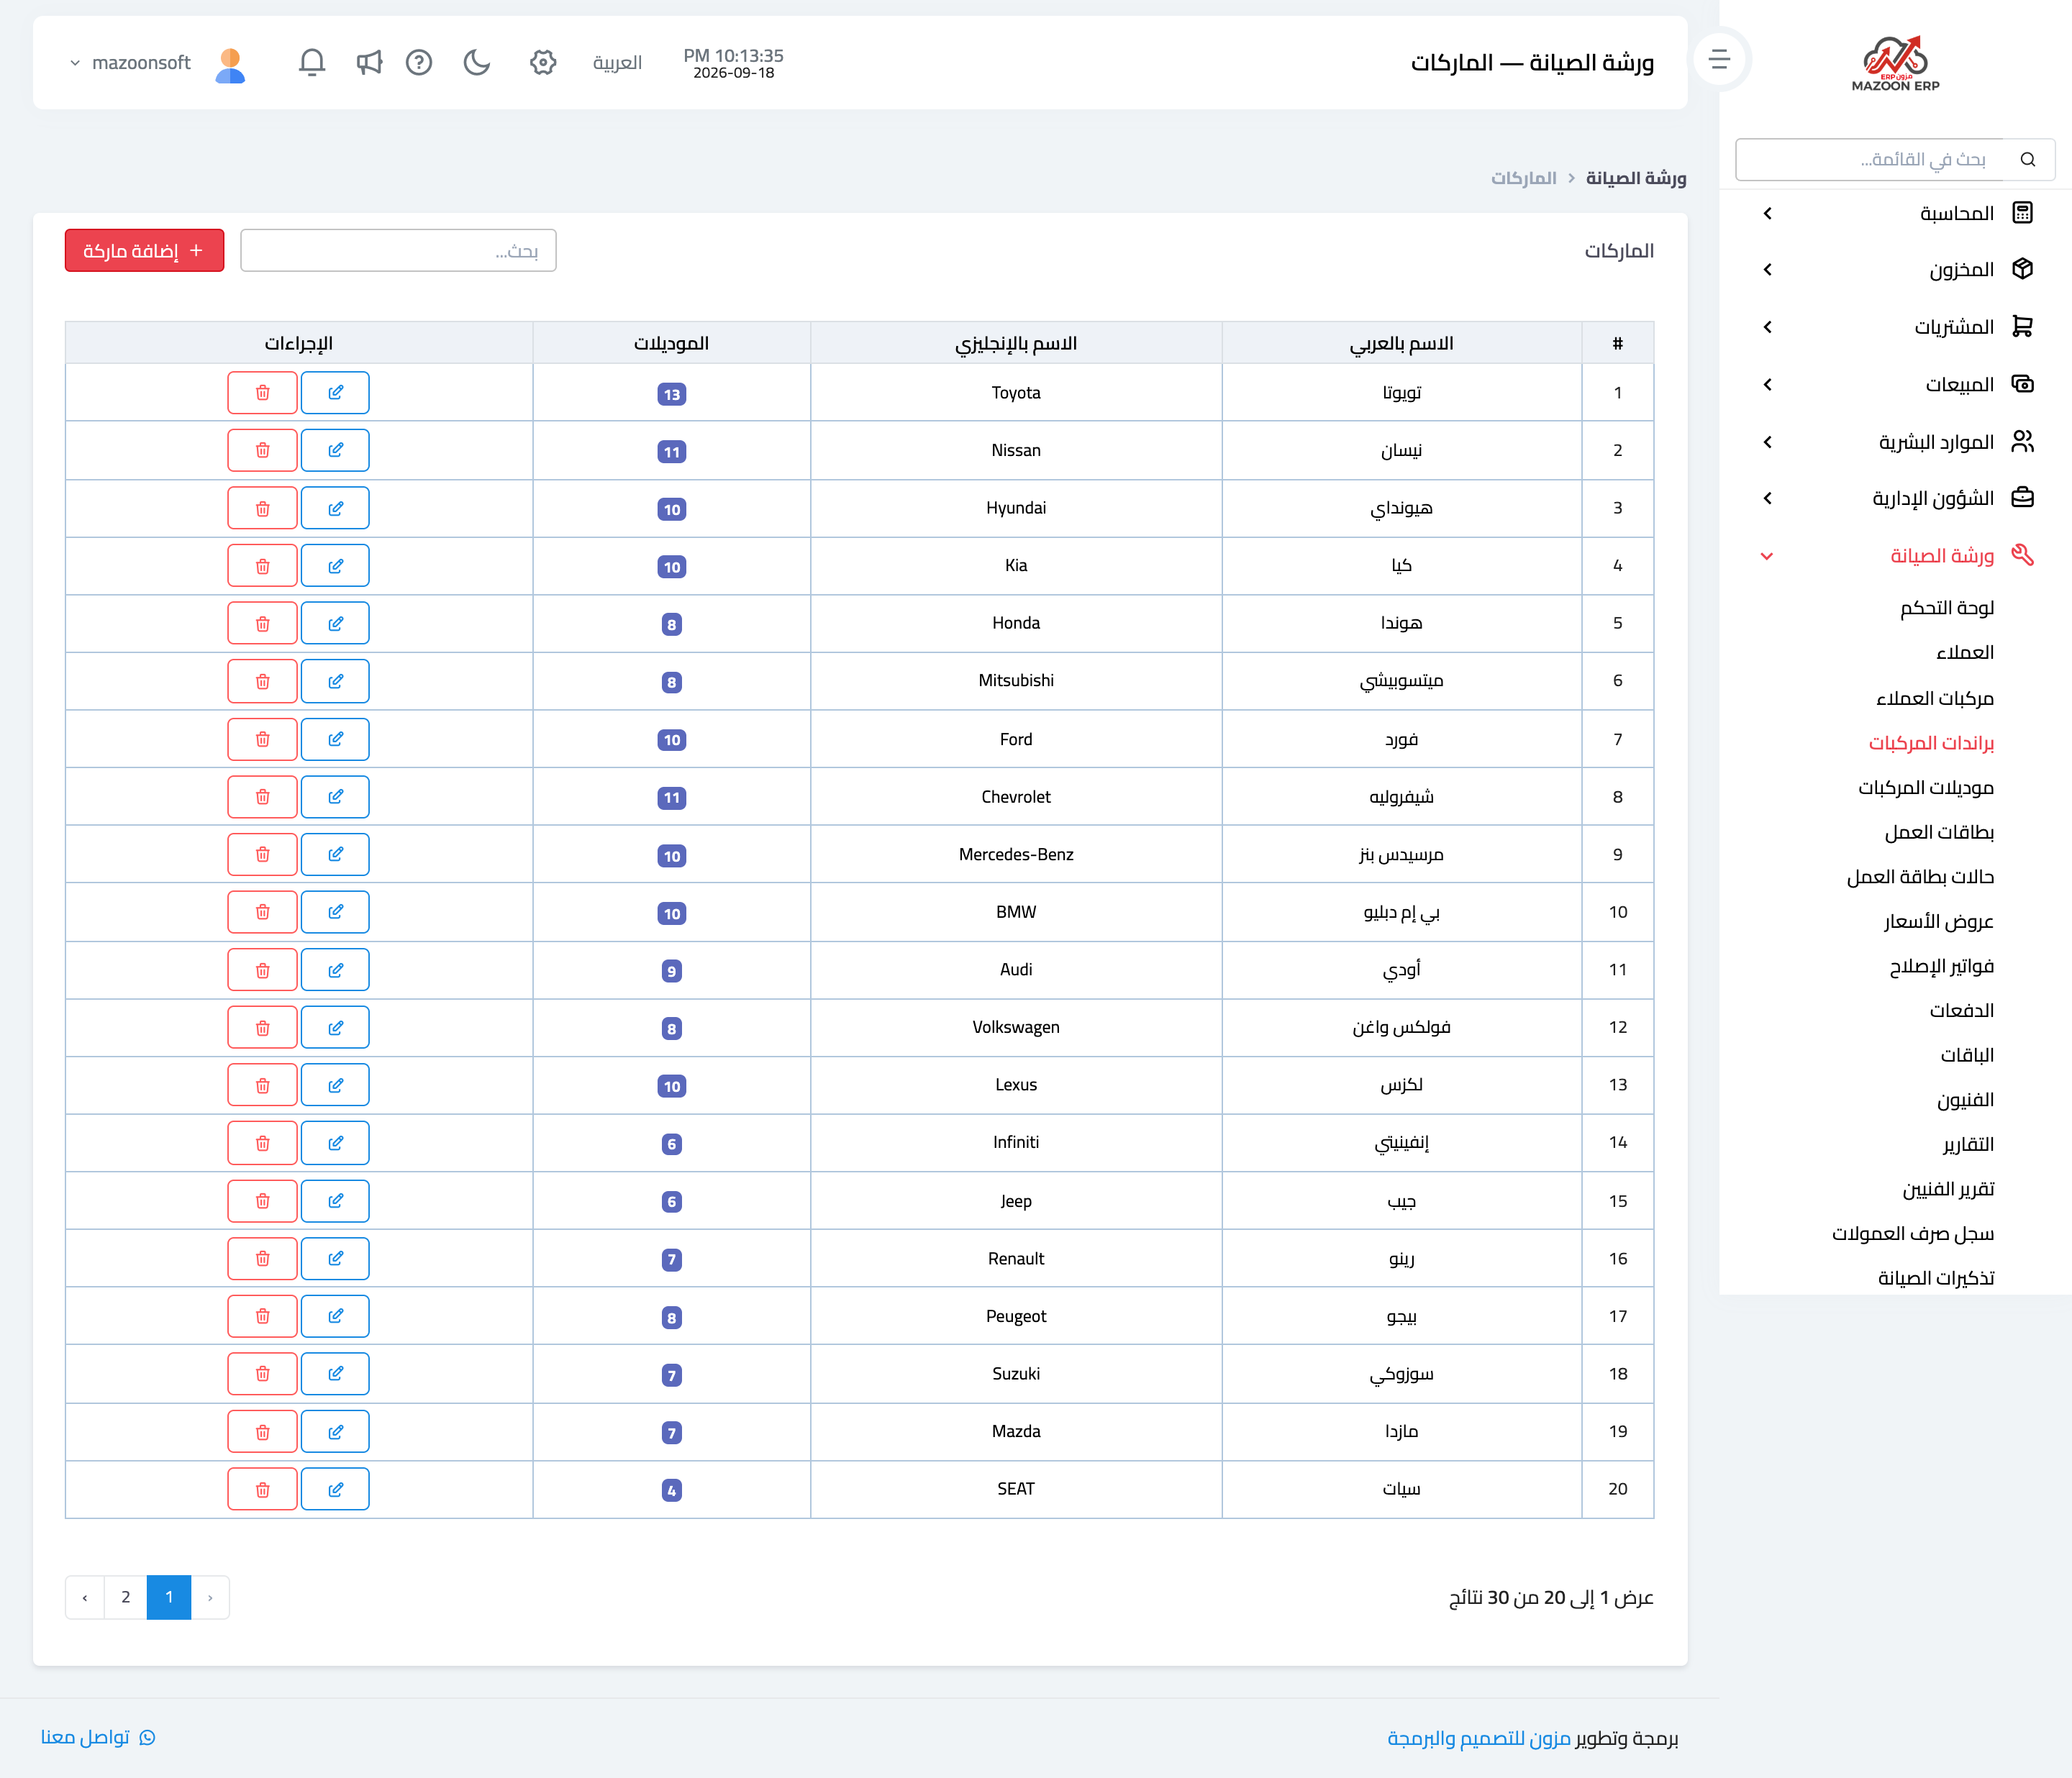Delete the Mercedes-Benz brand
2072x1778 pixels.
[x=262, y=855]
